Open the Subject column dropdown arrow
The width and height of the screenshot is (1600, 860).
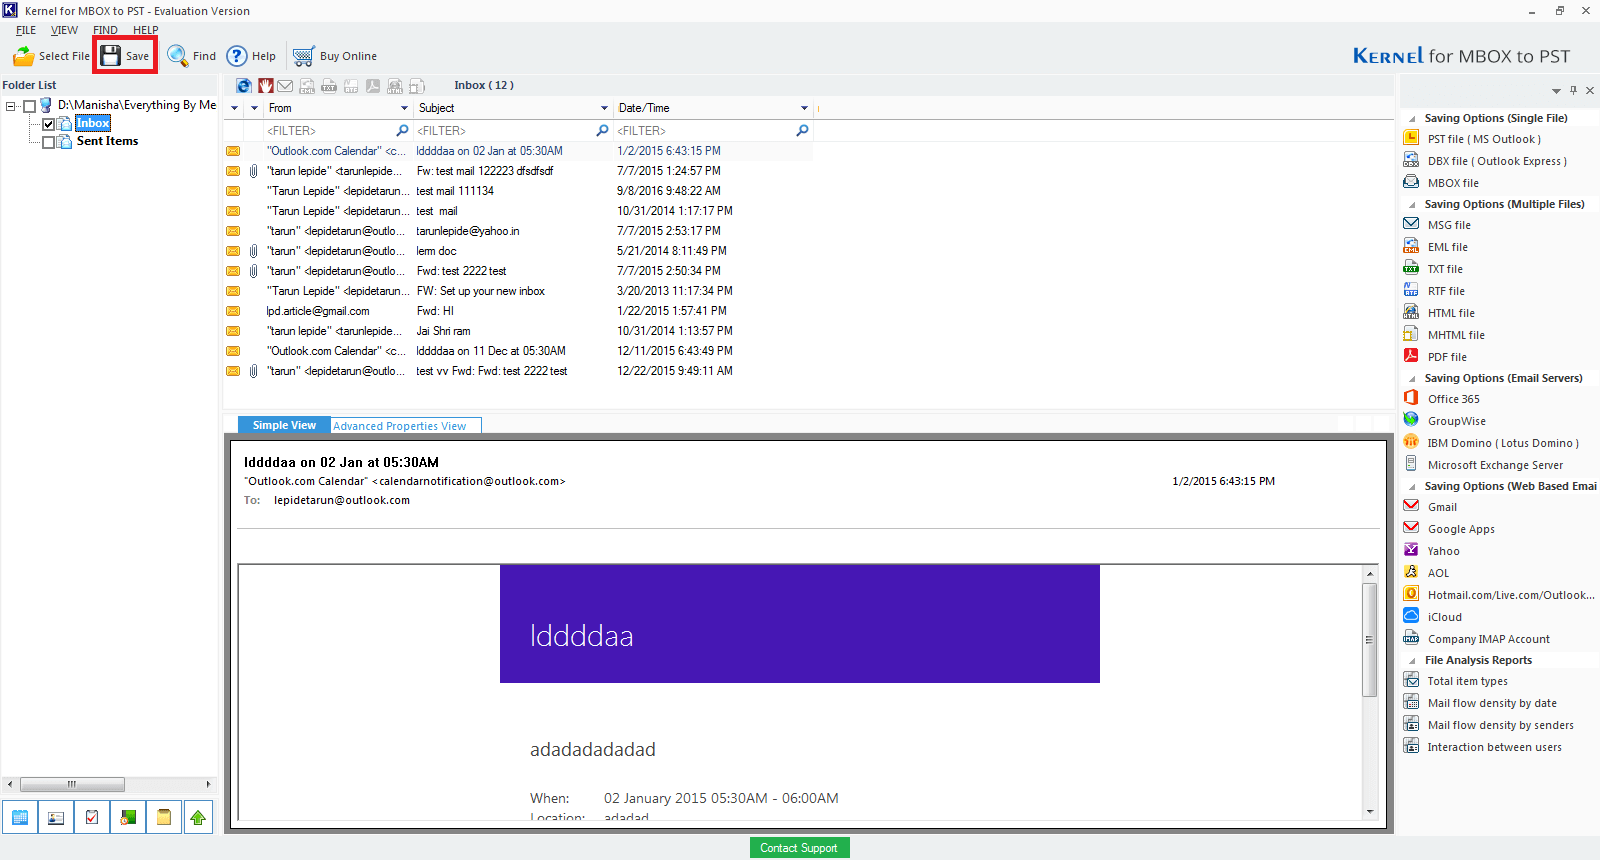point(604,108)
